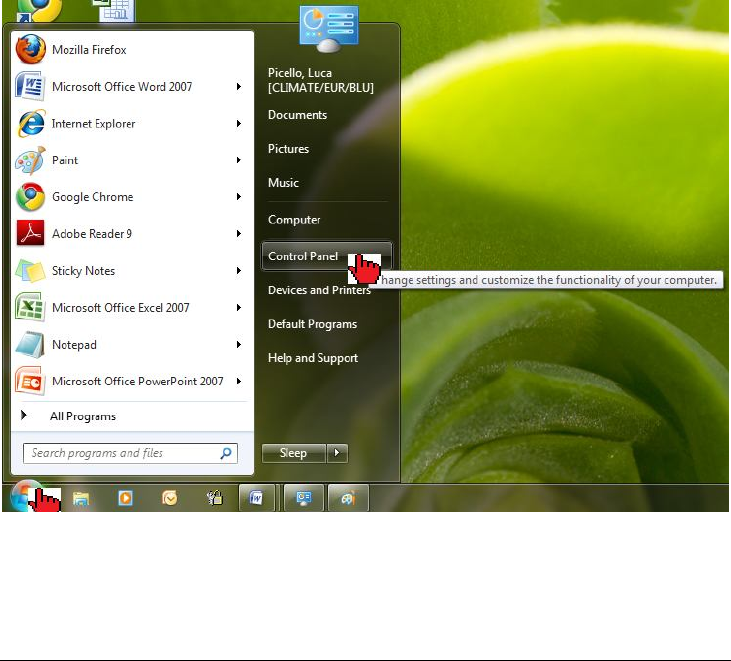Open Devices and Printers
The width and height of the screenshot is (731, 661).
pyautogui.click(x=318, y=290)
